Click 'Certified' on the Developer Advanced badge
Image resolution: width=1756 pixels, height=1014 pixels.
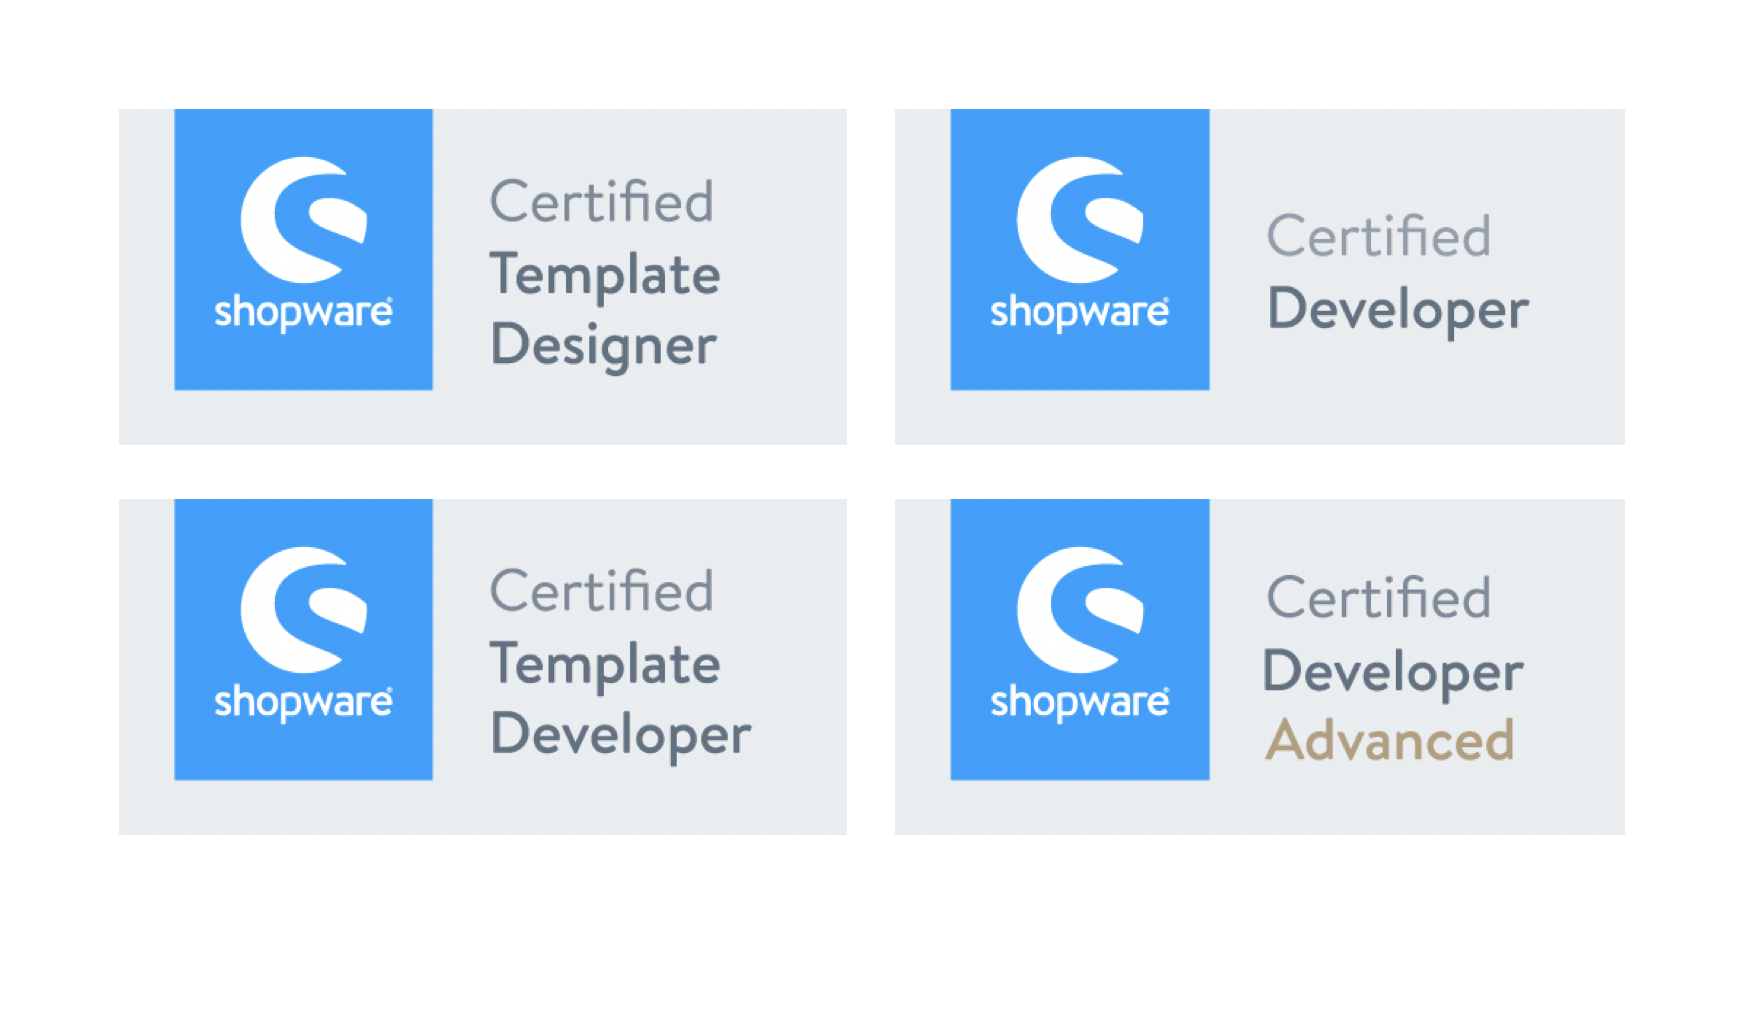point(1379,598)
